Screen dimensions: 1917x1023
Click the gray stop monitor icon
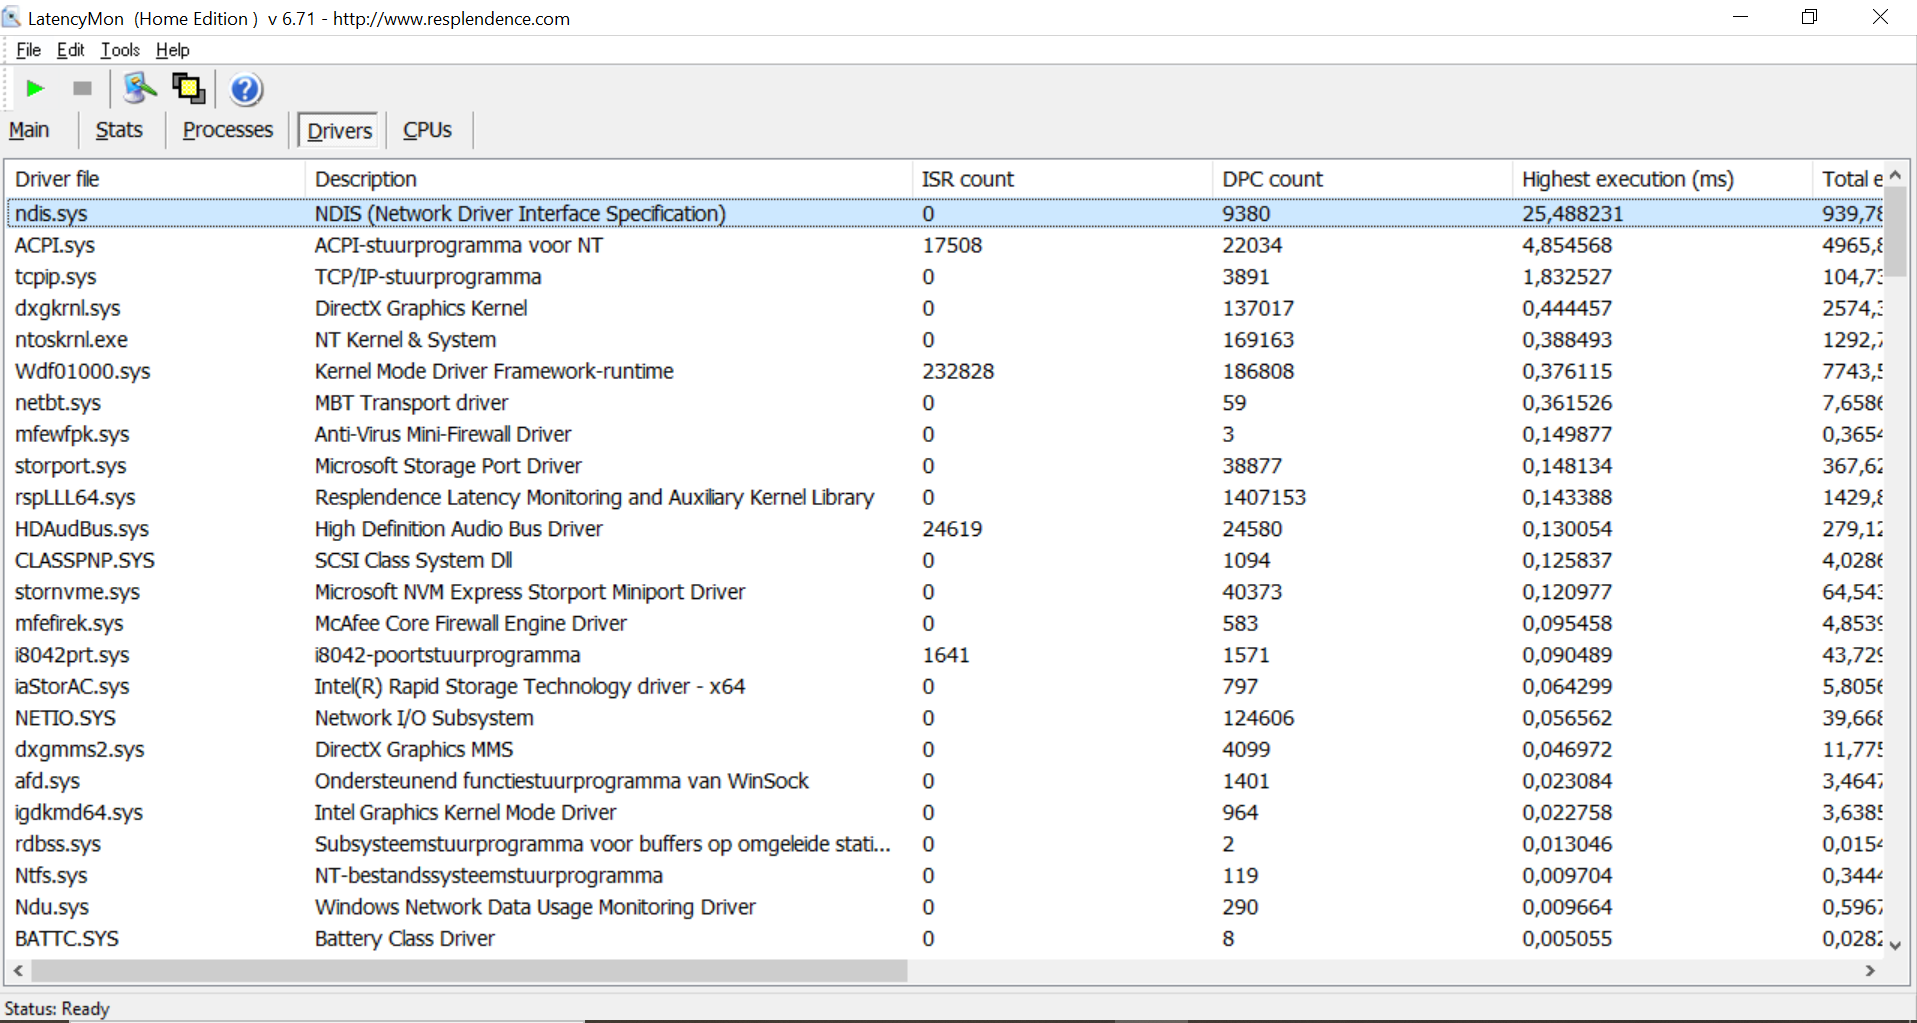click(83, 89)
